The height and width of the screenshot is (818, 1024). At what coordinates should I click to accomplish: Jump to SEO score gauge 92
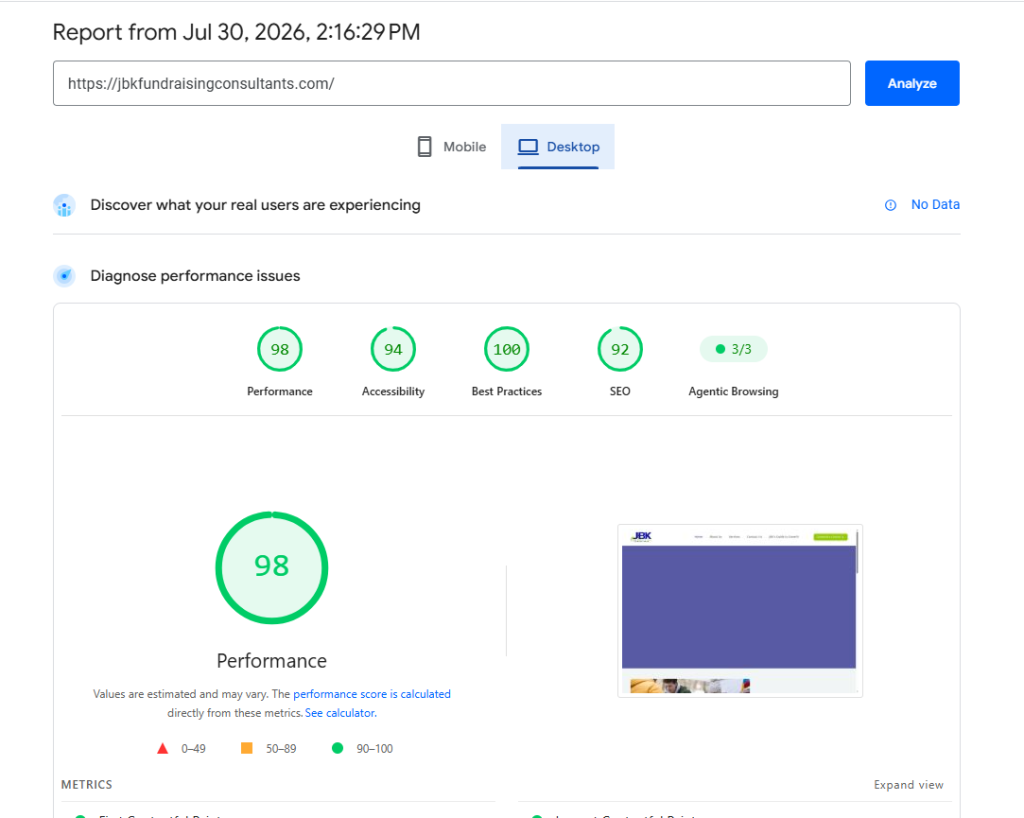620,349
